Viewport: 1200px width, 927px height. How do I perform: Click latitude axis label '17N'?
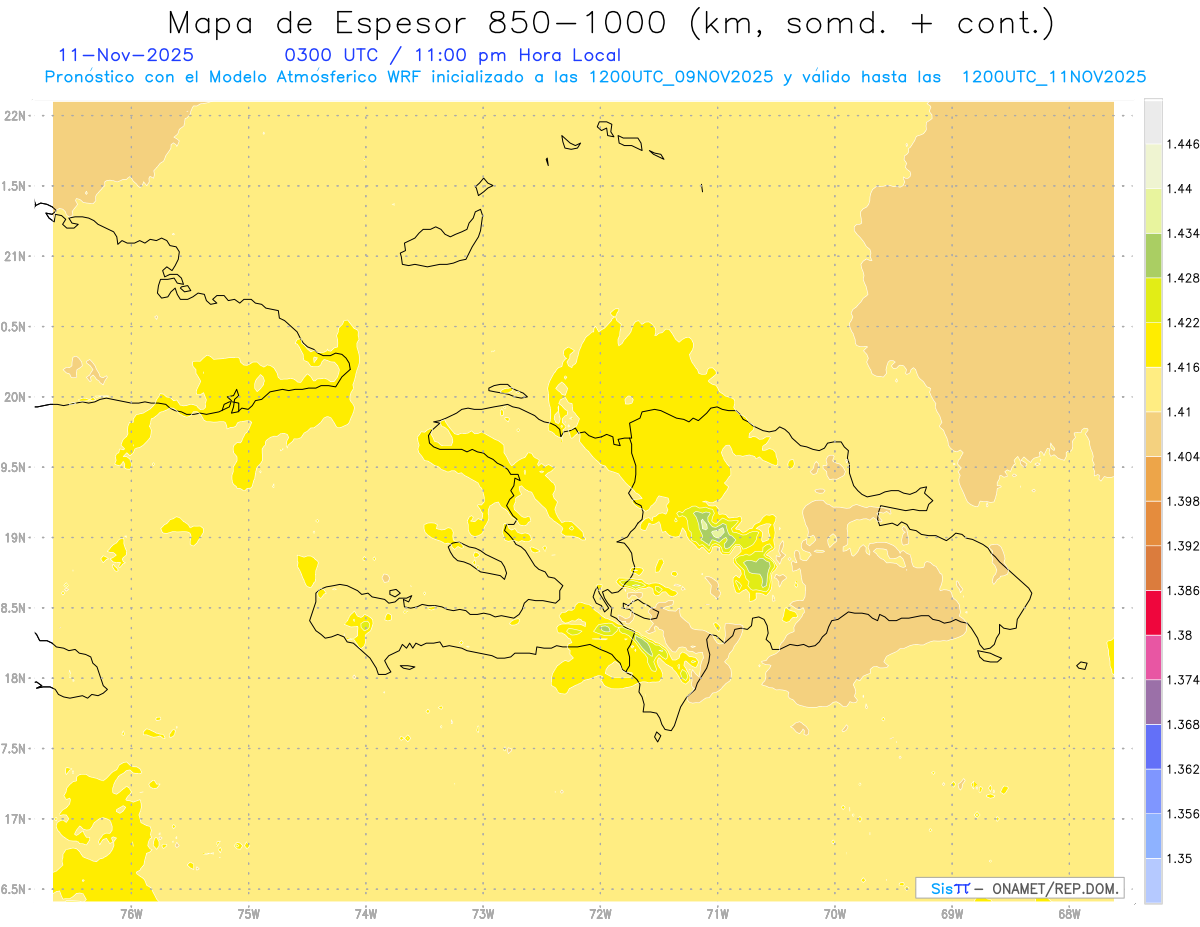15,819
